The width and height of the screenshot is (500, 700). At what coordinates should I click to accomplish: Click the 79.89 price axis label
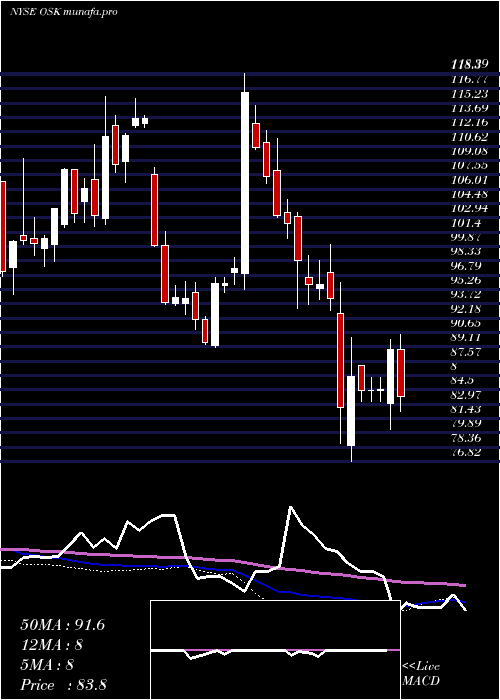coord(466,423)
